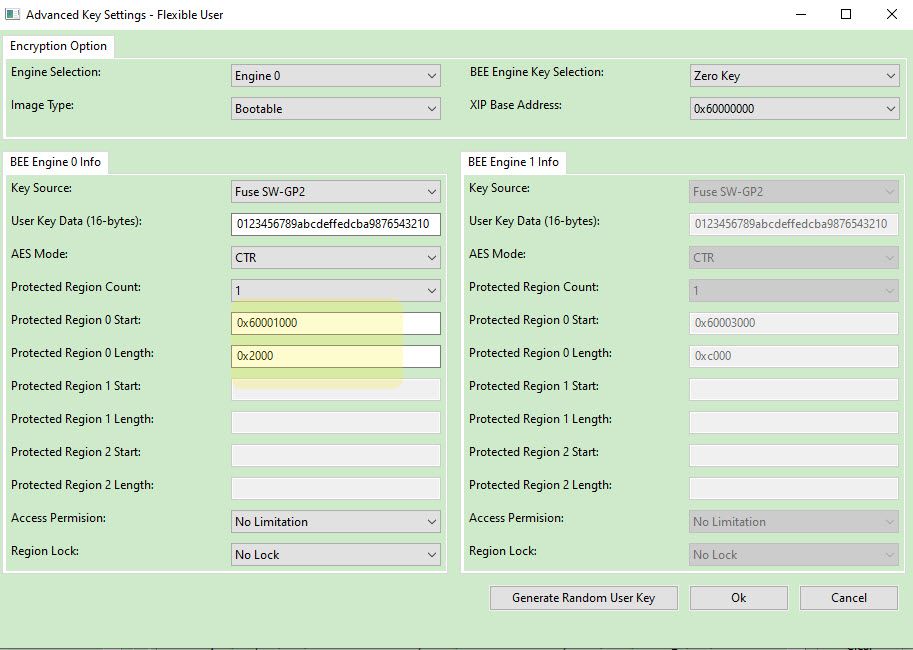The width and height of the screenshot is (913, 650).
Task: Open BEE Engine 0 Protected Region Count dropdown
Action: pos(335,291)
